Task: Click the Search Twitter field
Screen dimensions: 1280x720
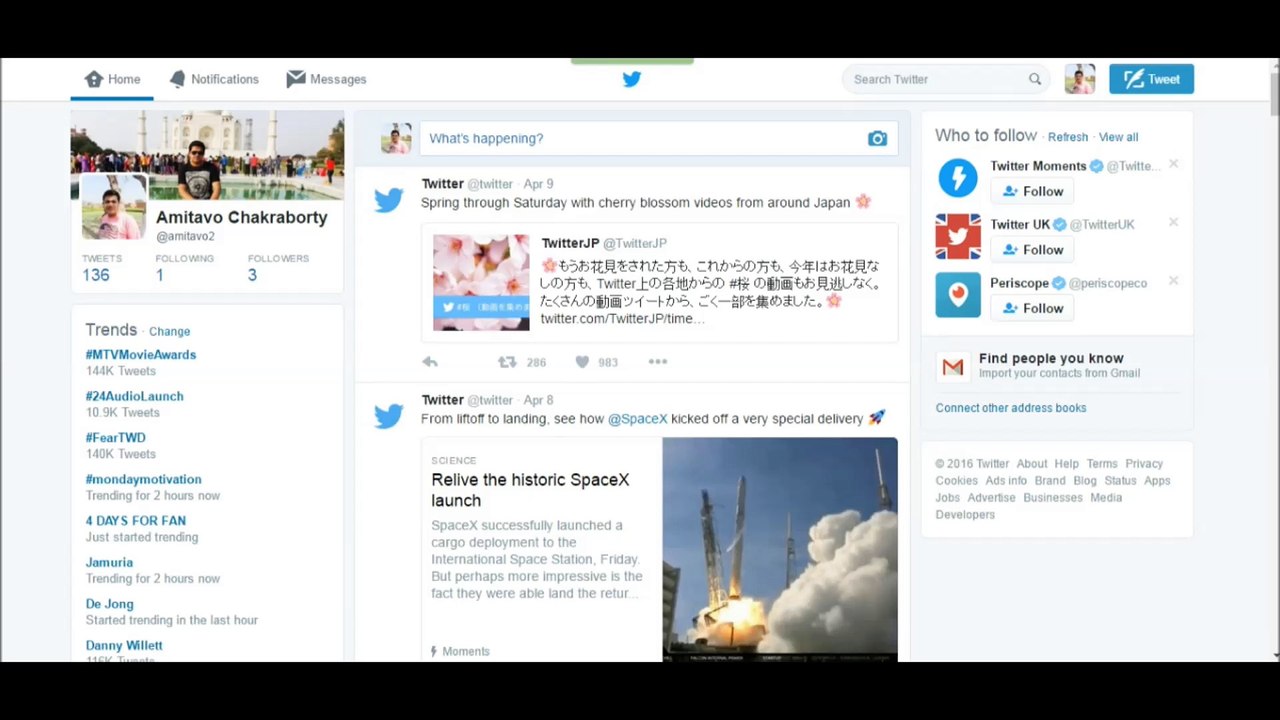Action: point(946,79)
